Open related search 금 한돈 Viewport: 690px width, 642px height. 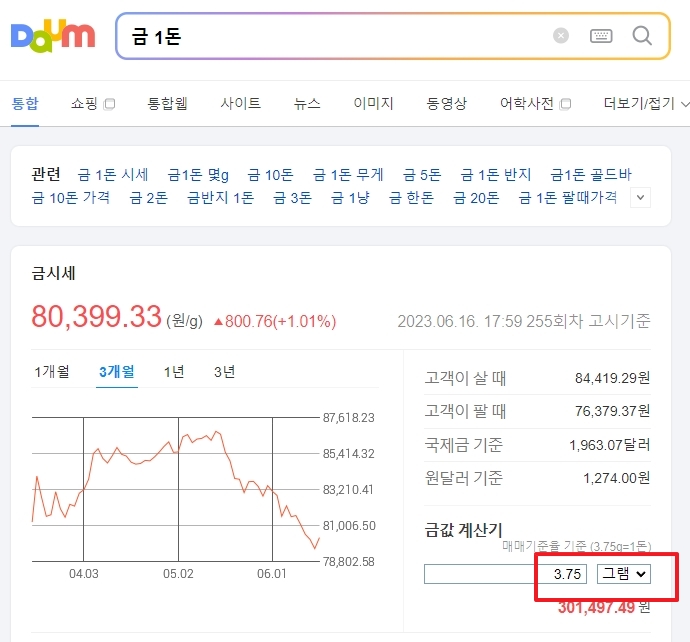click(411, 198)
